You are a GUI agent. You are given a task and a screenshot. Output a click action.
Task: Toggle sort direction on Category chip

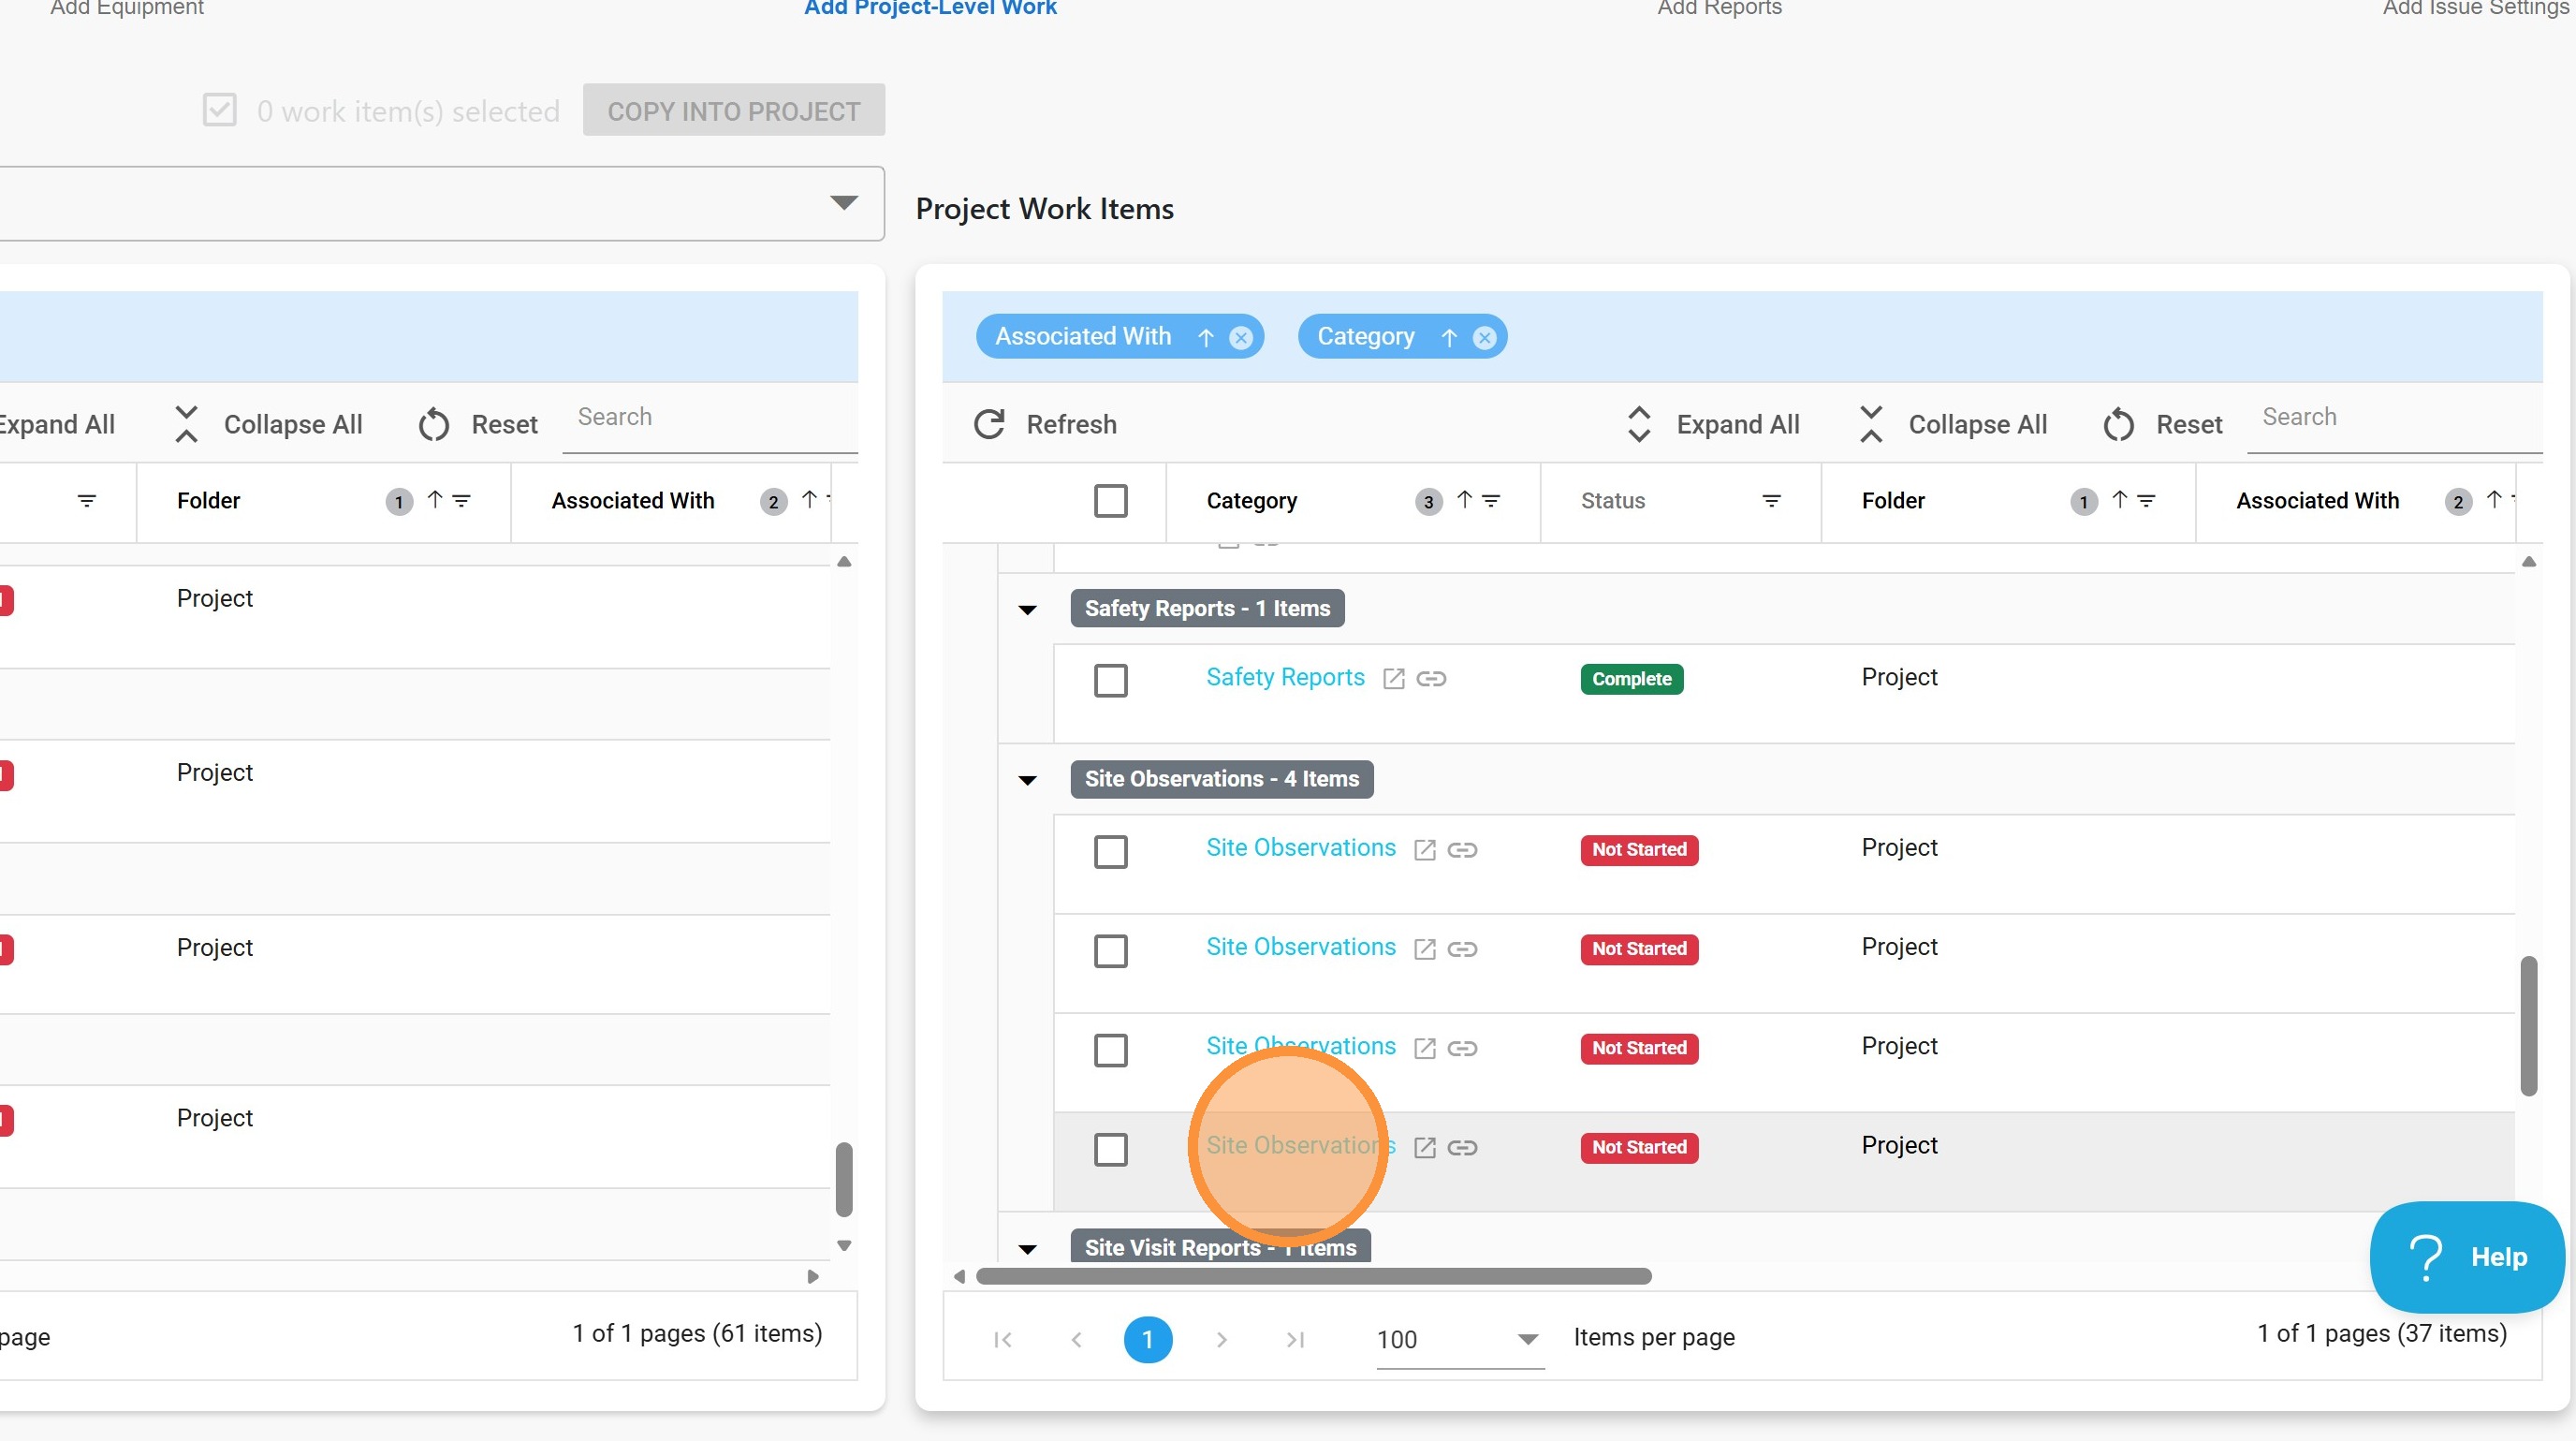pyautogui.click(x=1449, y=338)
